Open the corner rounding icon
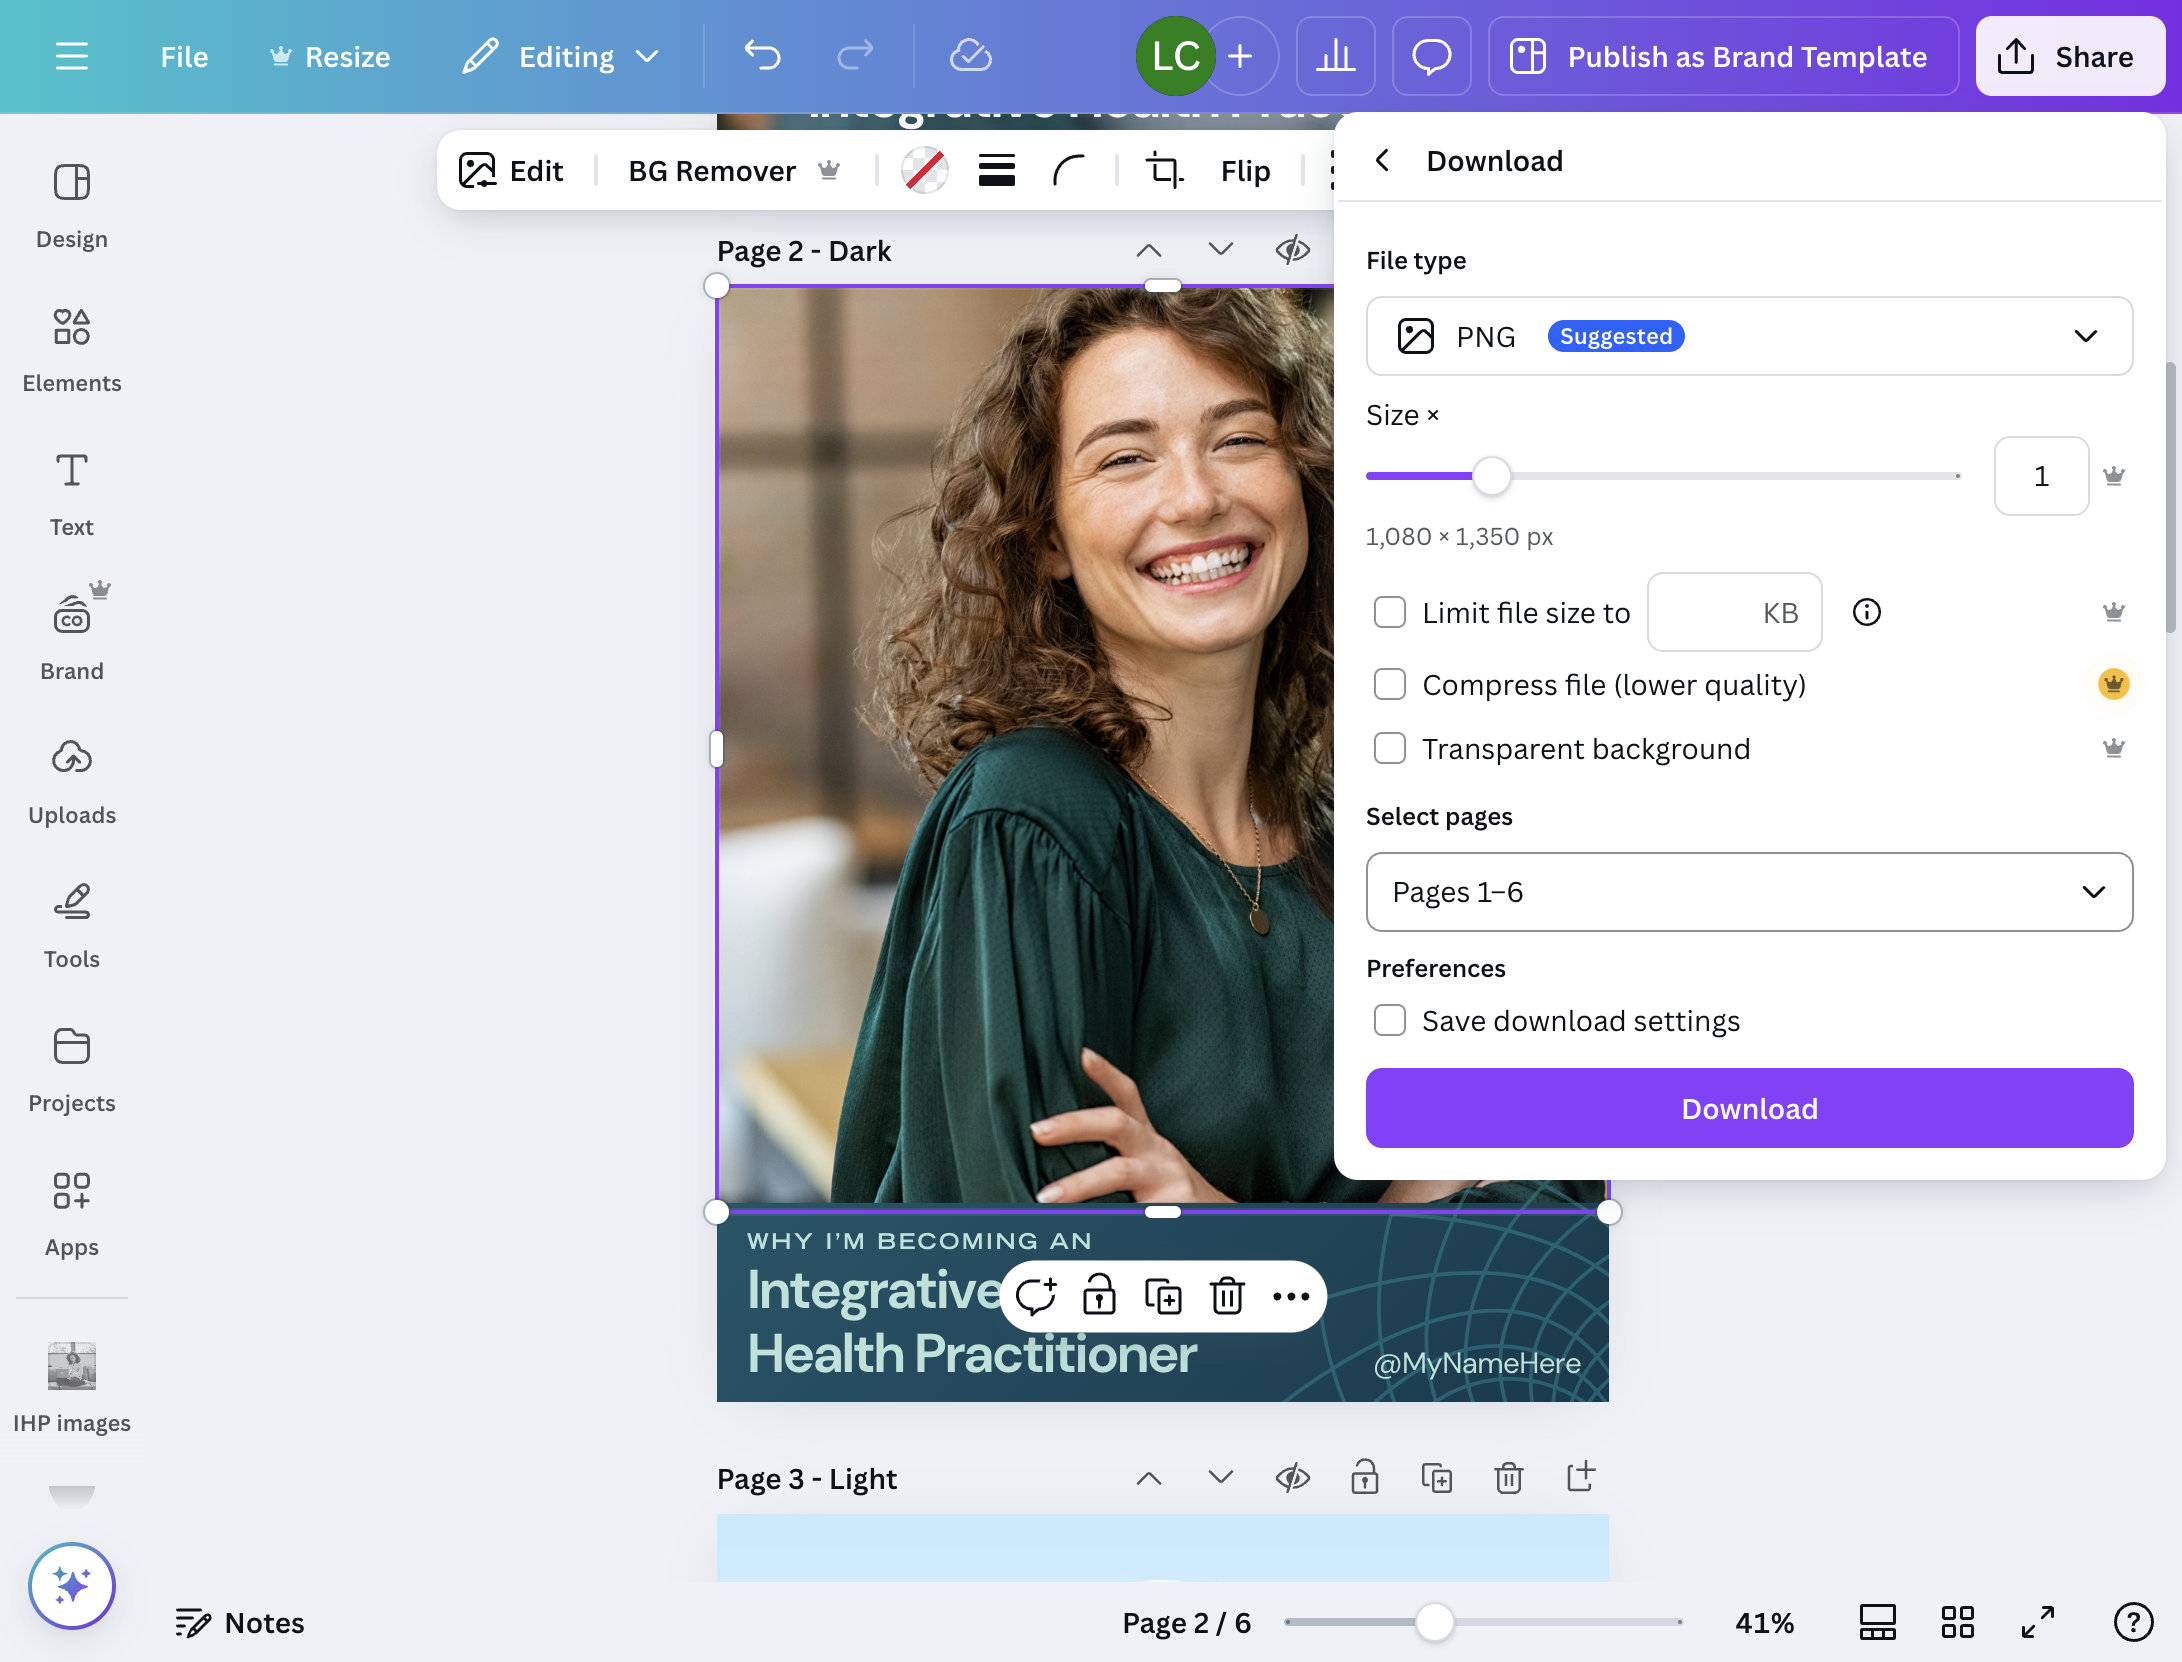Image resolution: width=2182 pixels, height=1662 pixels. [1068, 170]
